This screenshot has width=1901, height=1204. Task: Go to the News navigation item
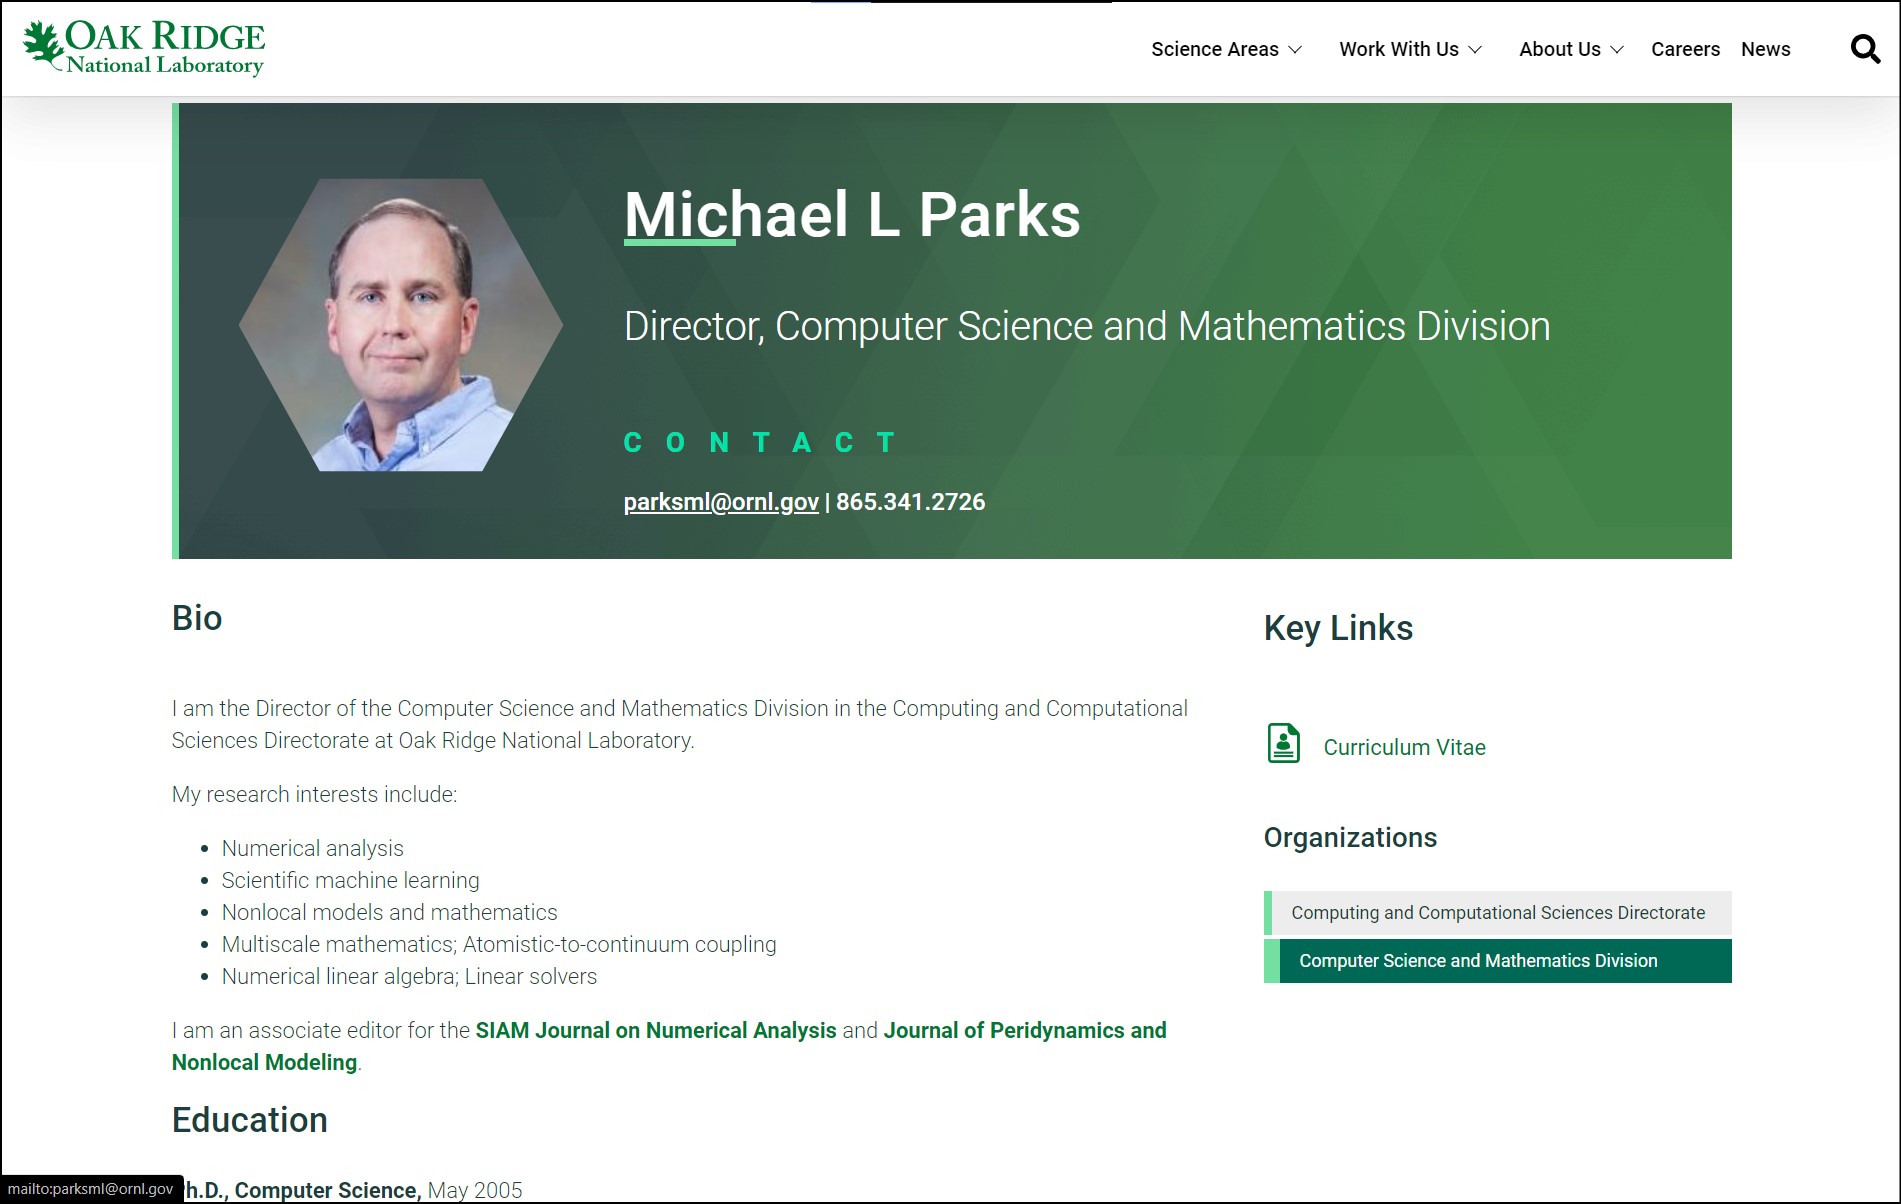pyautogui.click(x=1765, y=49)
